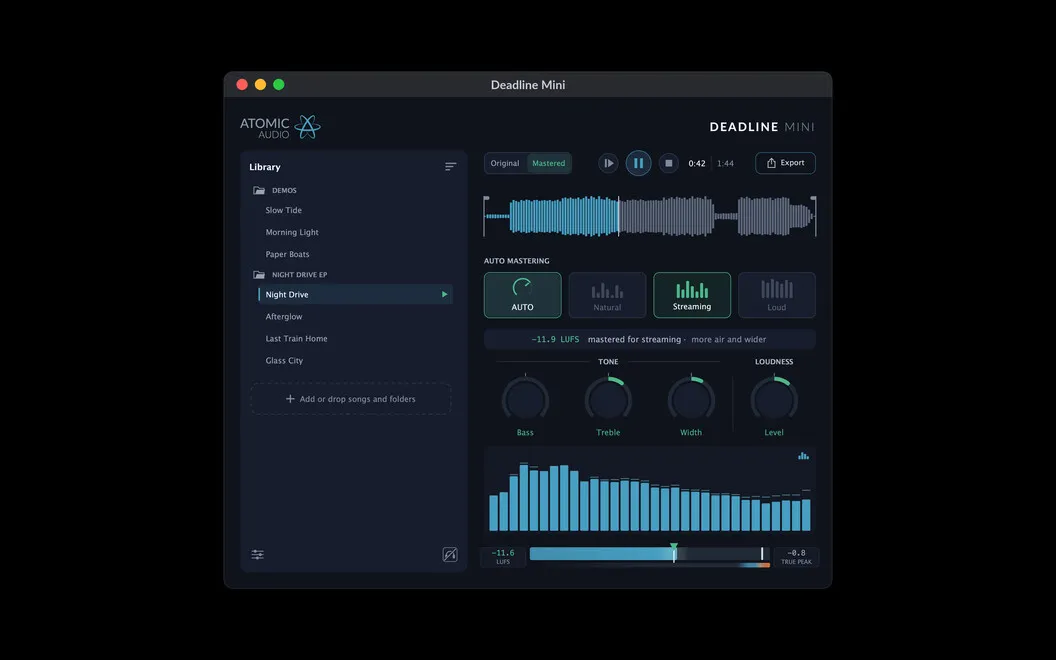Click the -11.6 LUFS readout

point(503,556)
